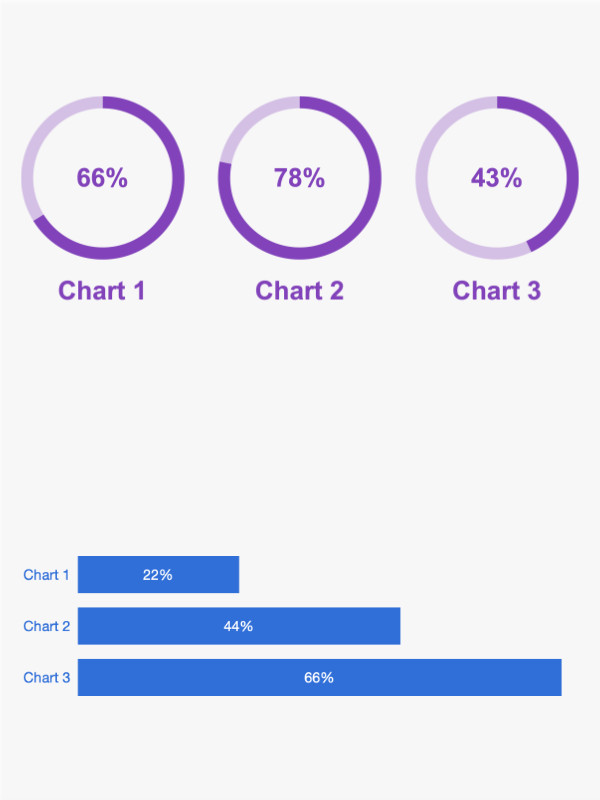The width and height of the screenshot is (600, 800).
Task: Click the purple Chart 2 heading
Action: [x=299, y=291]
